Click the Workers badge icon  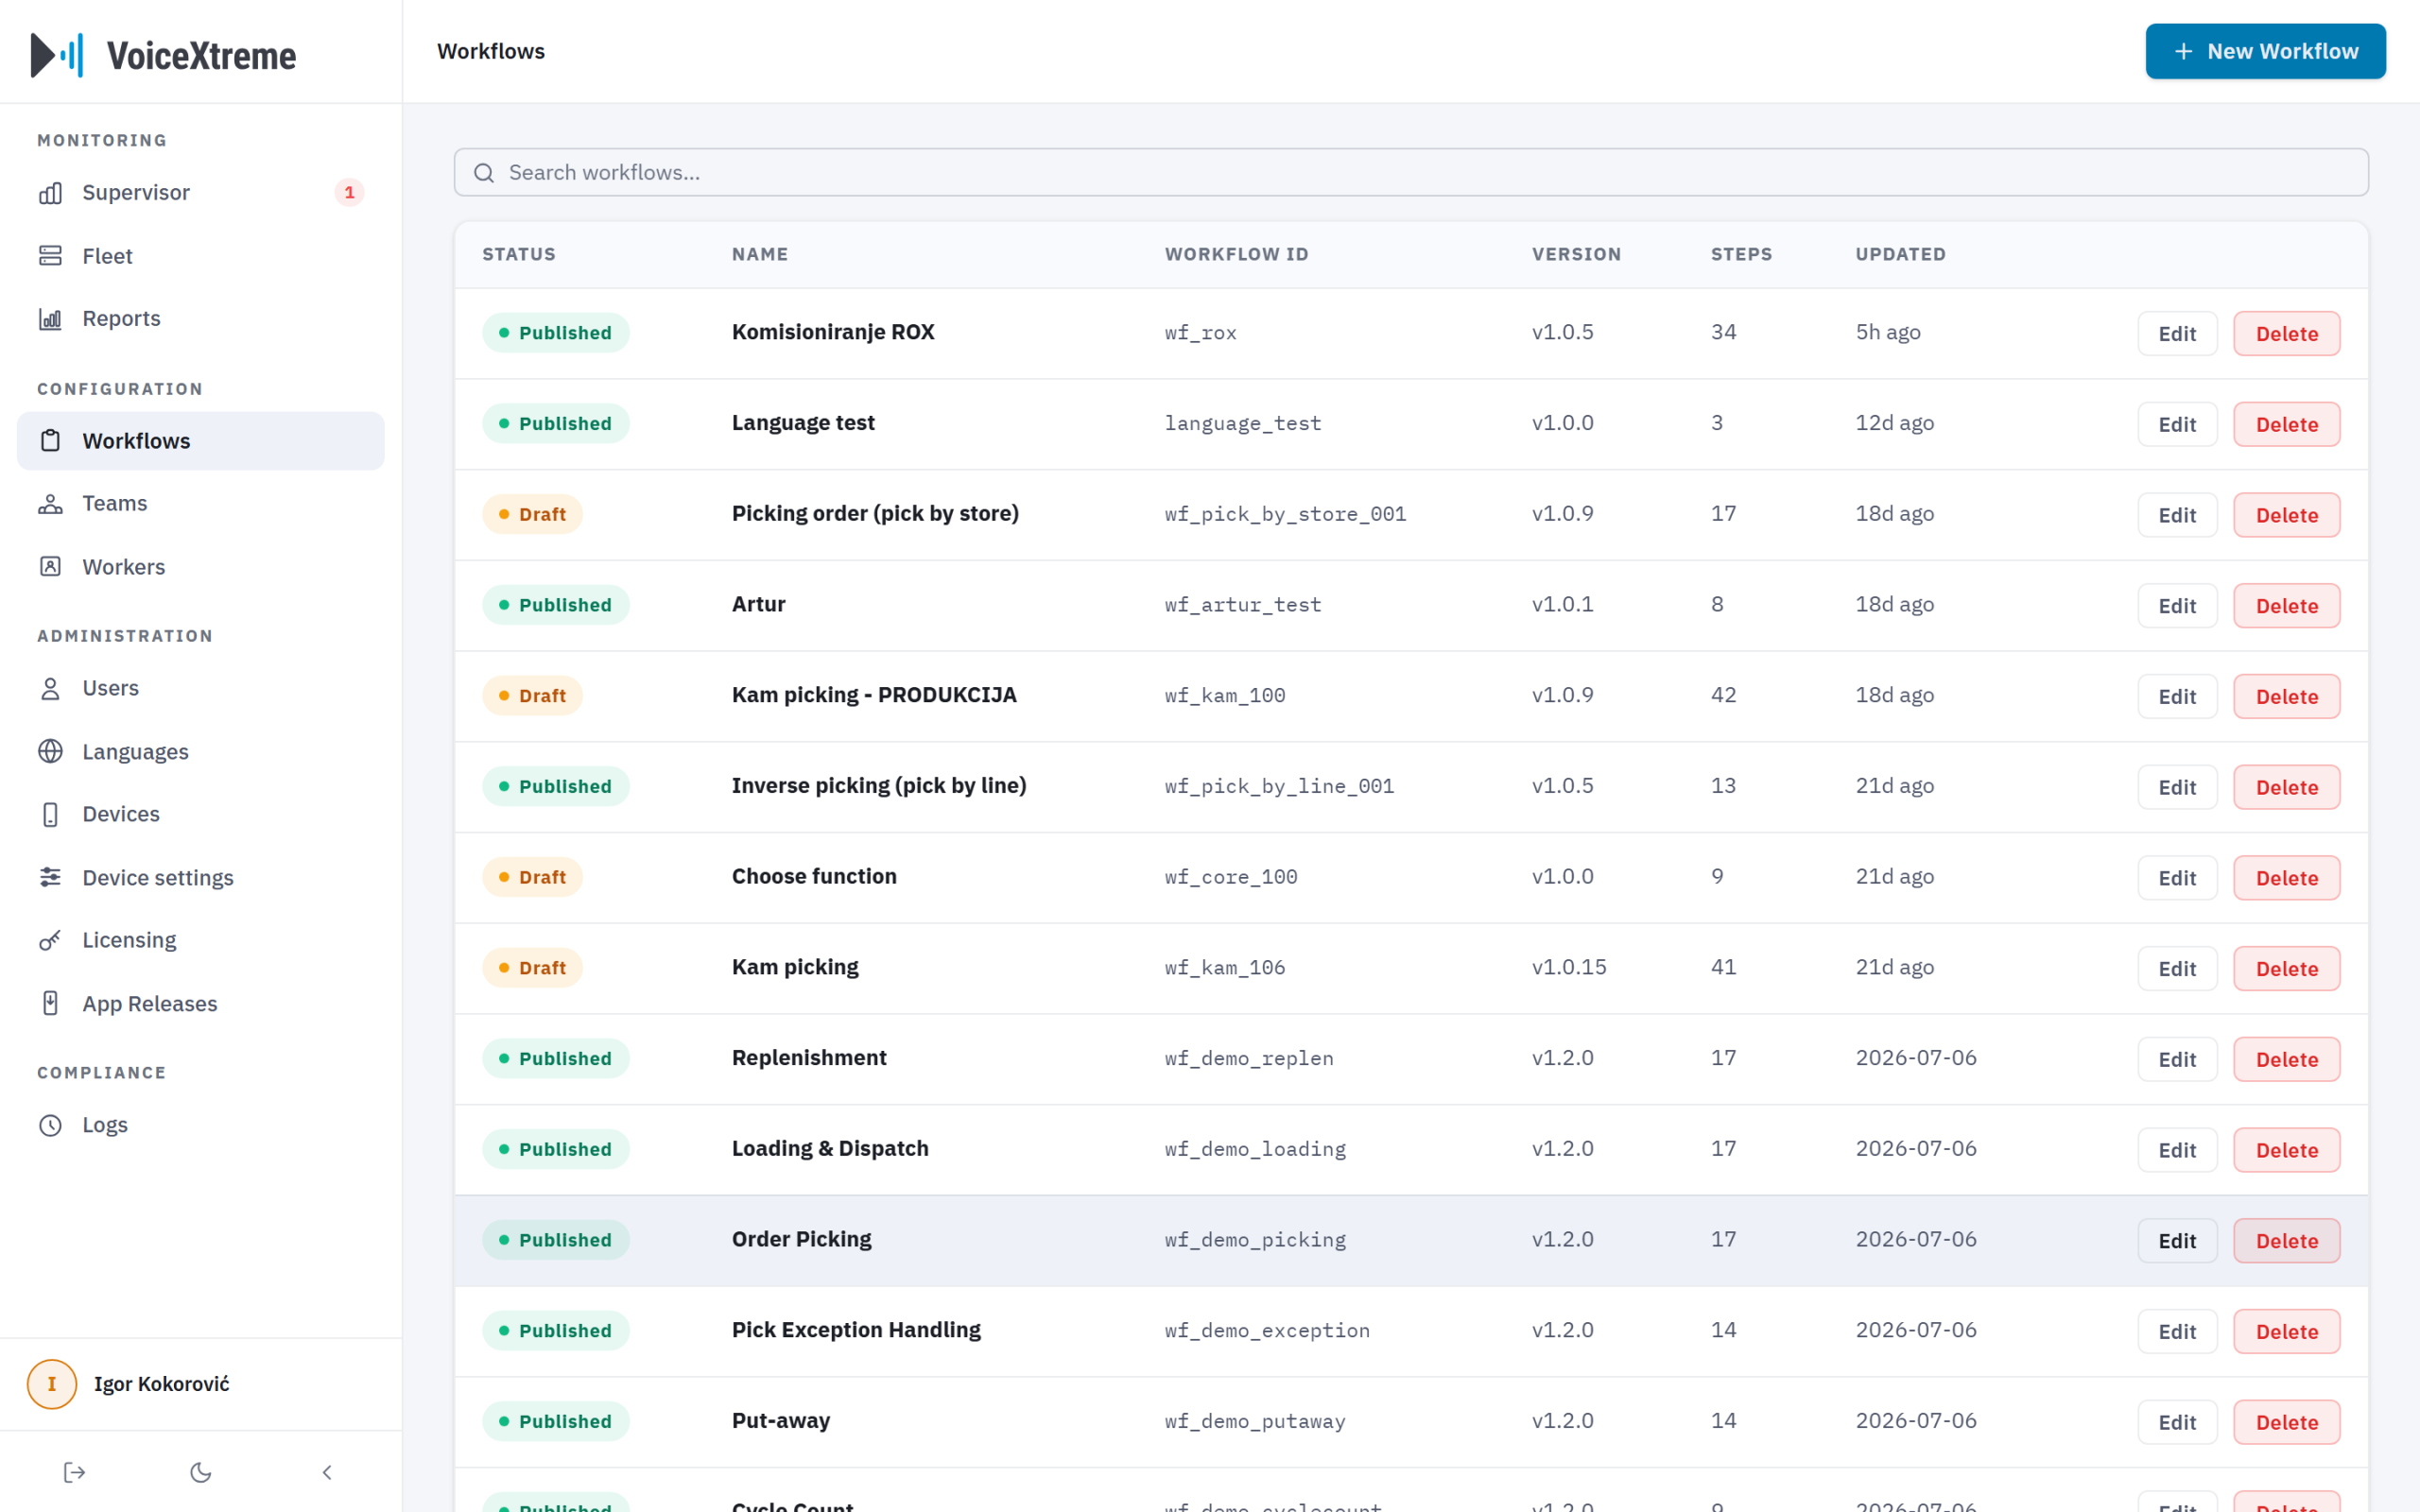pos(50,567)
